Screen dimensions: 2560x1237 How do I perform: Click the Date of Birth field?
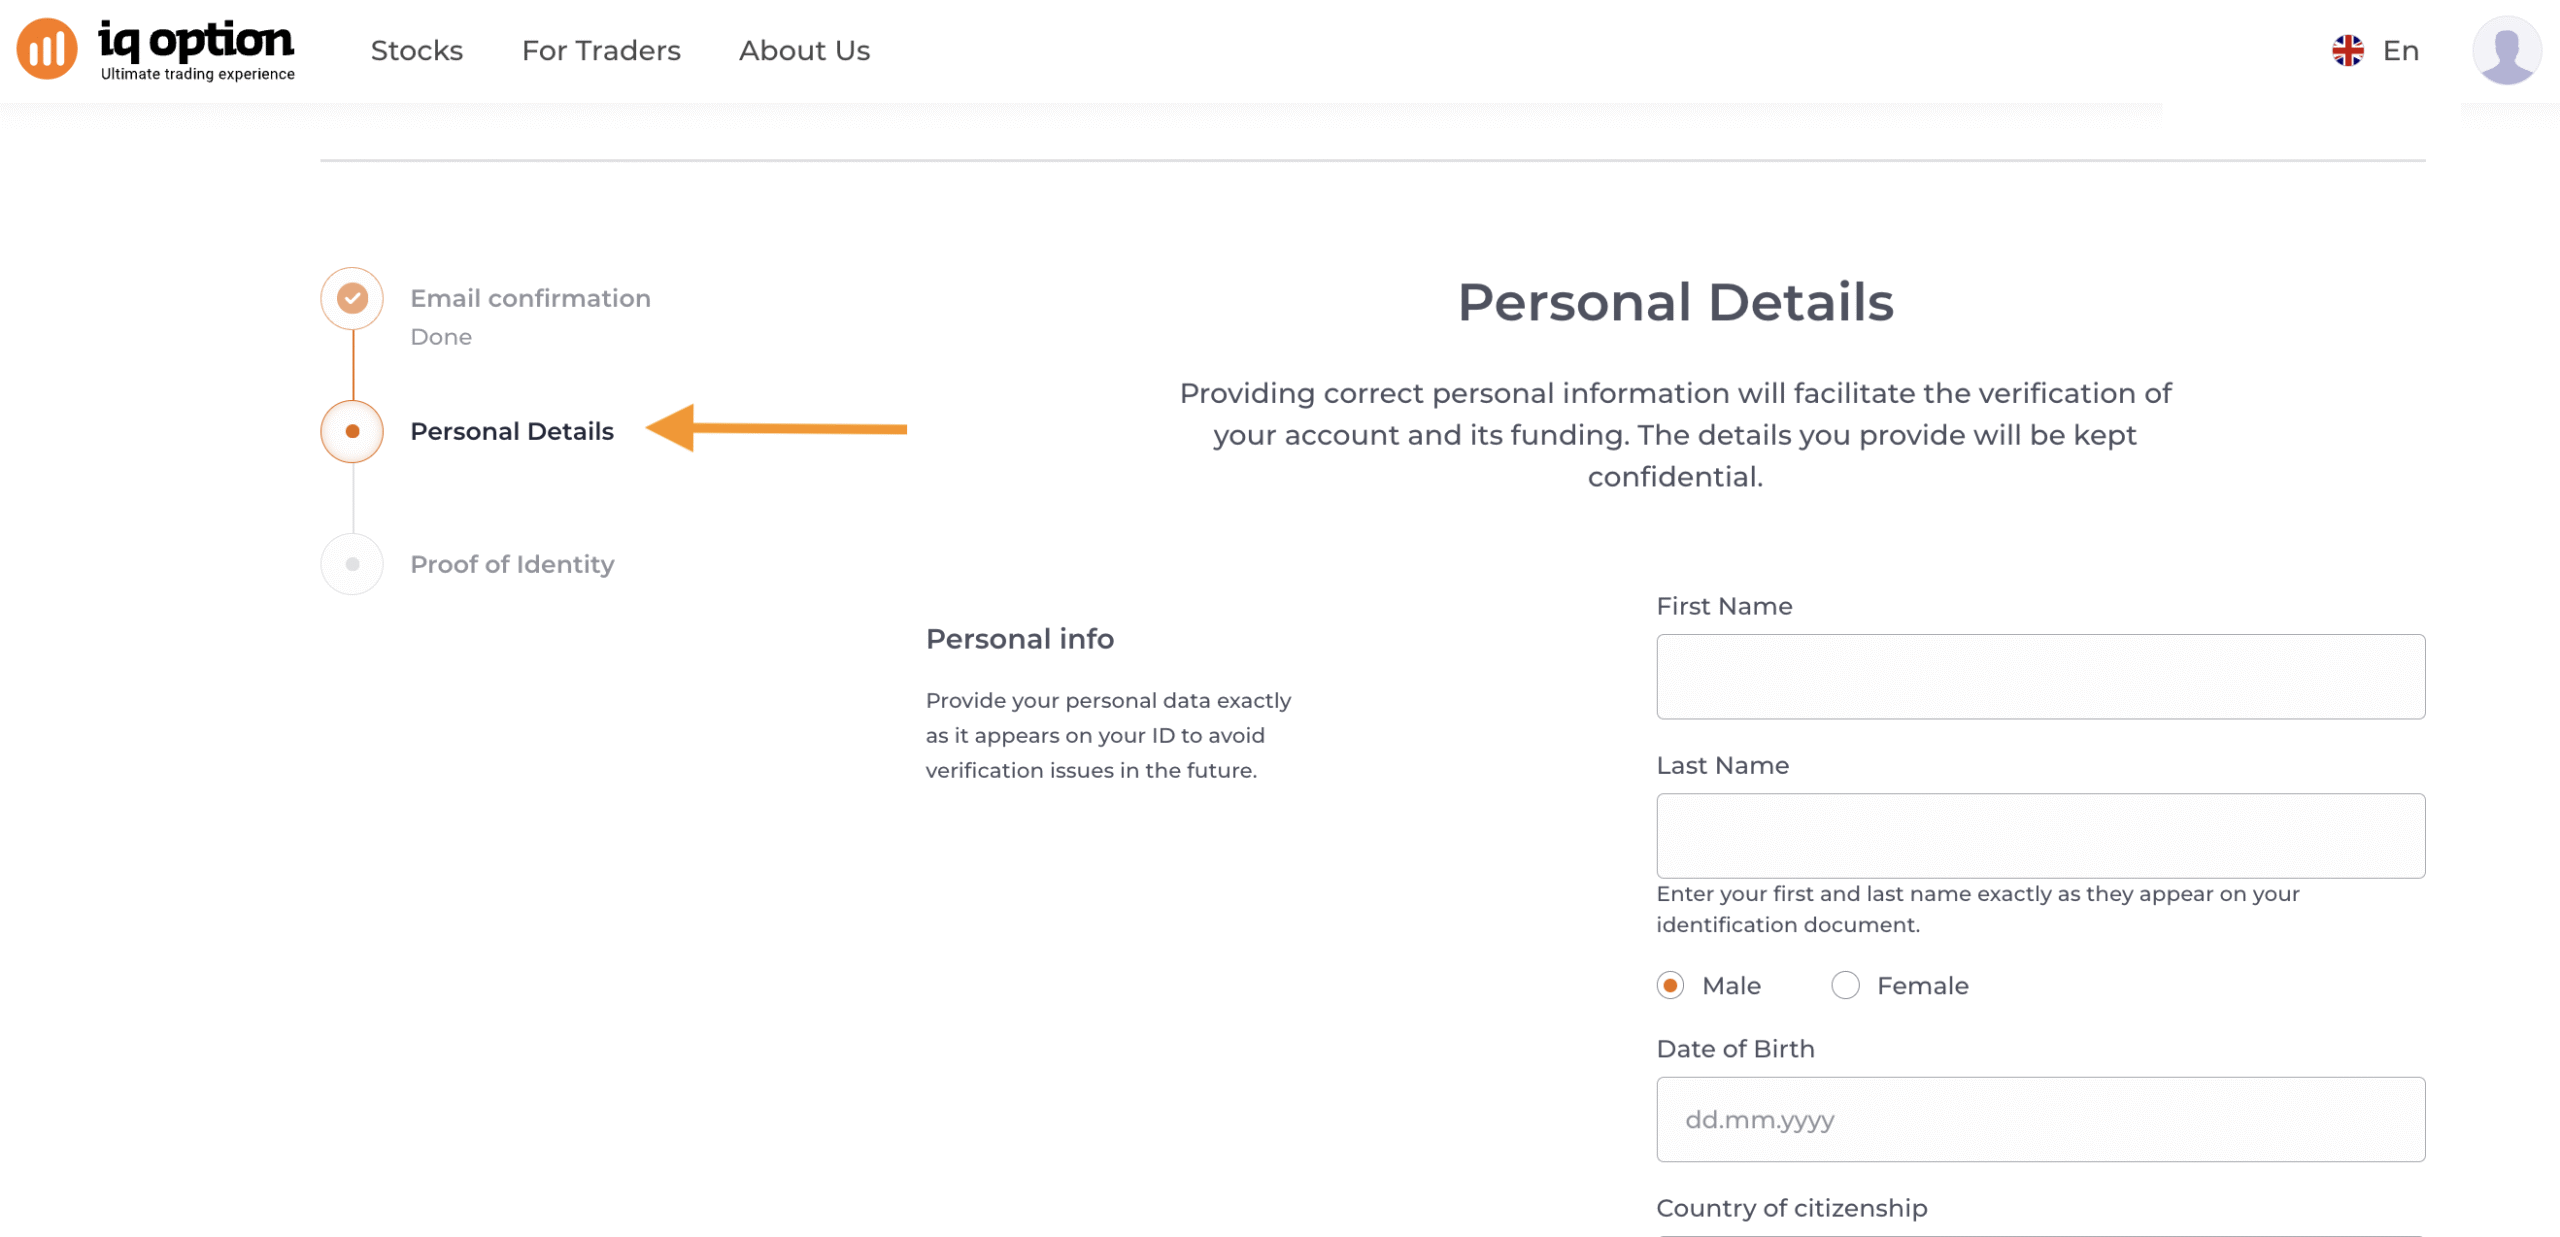(x=2039, y=1119)
